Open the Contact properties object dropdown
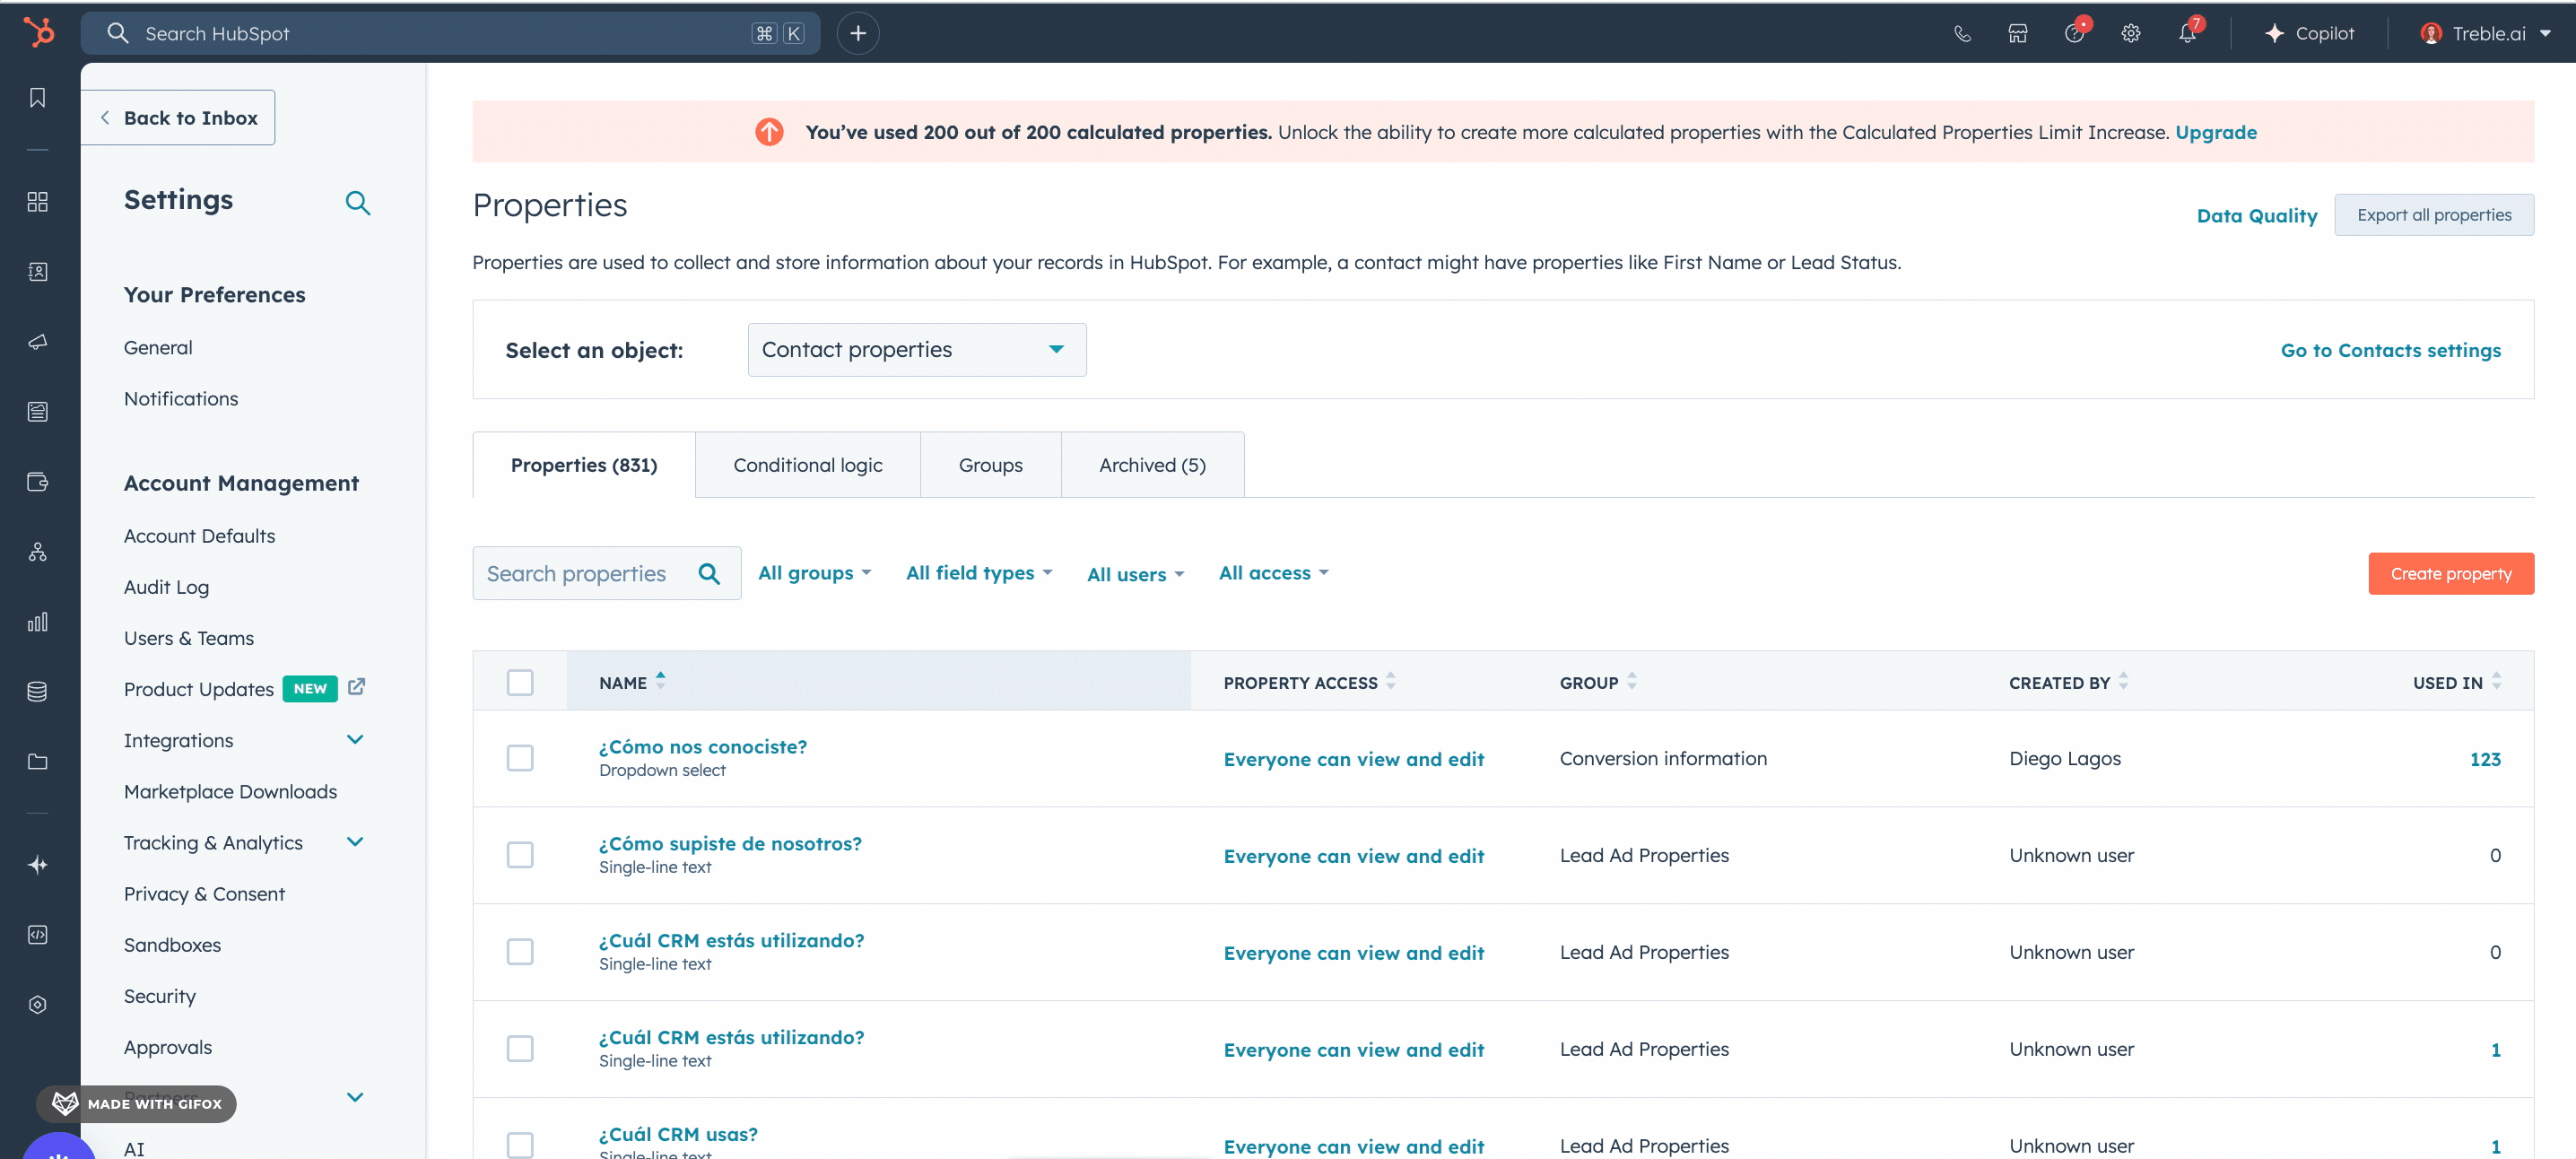This screenshot has height=1159, width=2576. (x=916, y=350)
